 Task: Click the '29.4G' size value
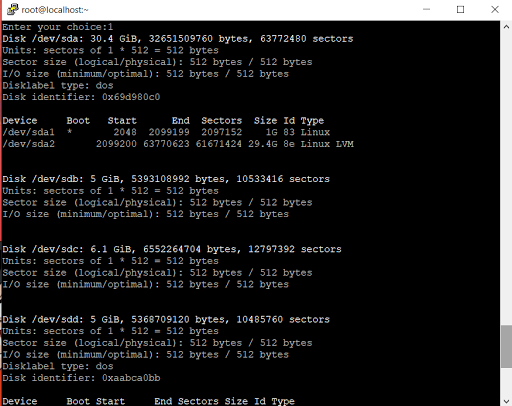263,144
